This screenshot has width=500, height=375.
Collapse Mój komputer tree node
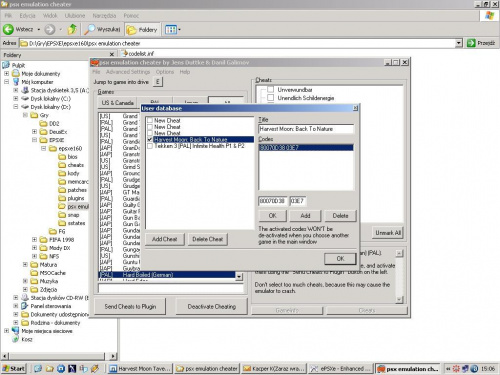[x=6, y=82]
